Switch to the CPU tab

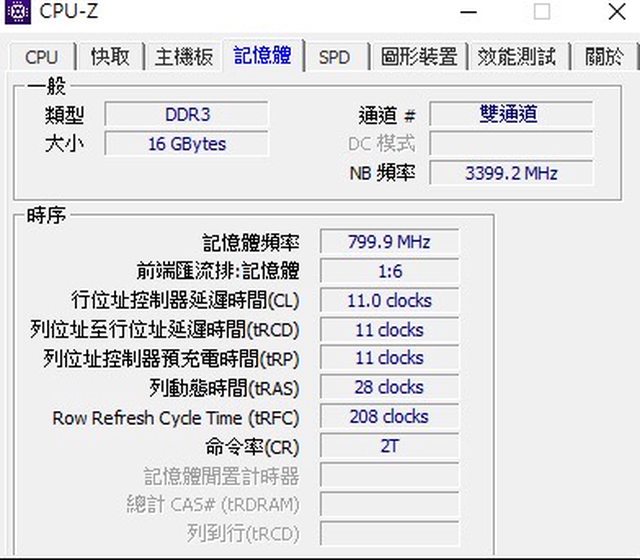[41, 57]
